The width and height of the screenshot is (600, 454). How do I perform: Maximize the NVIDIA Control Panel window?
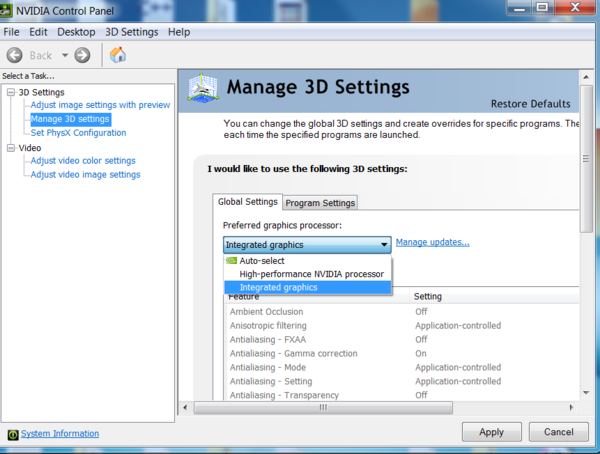tap(542, 8)
